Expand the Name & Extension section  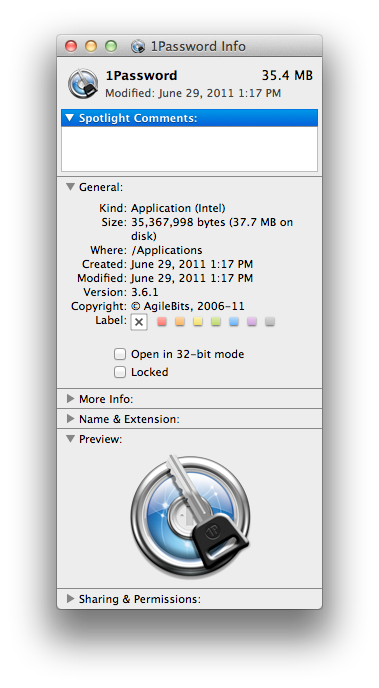pyautogui.click(x=70, y=419)
